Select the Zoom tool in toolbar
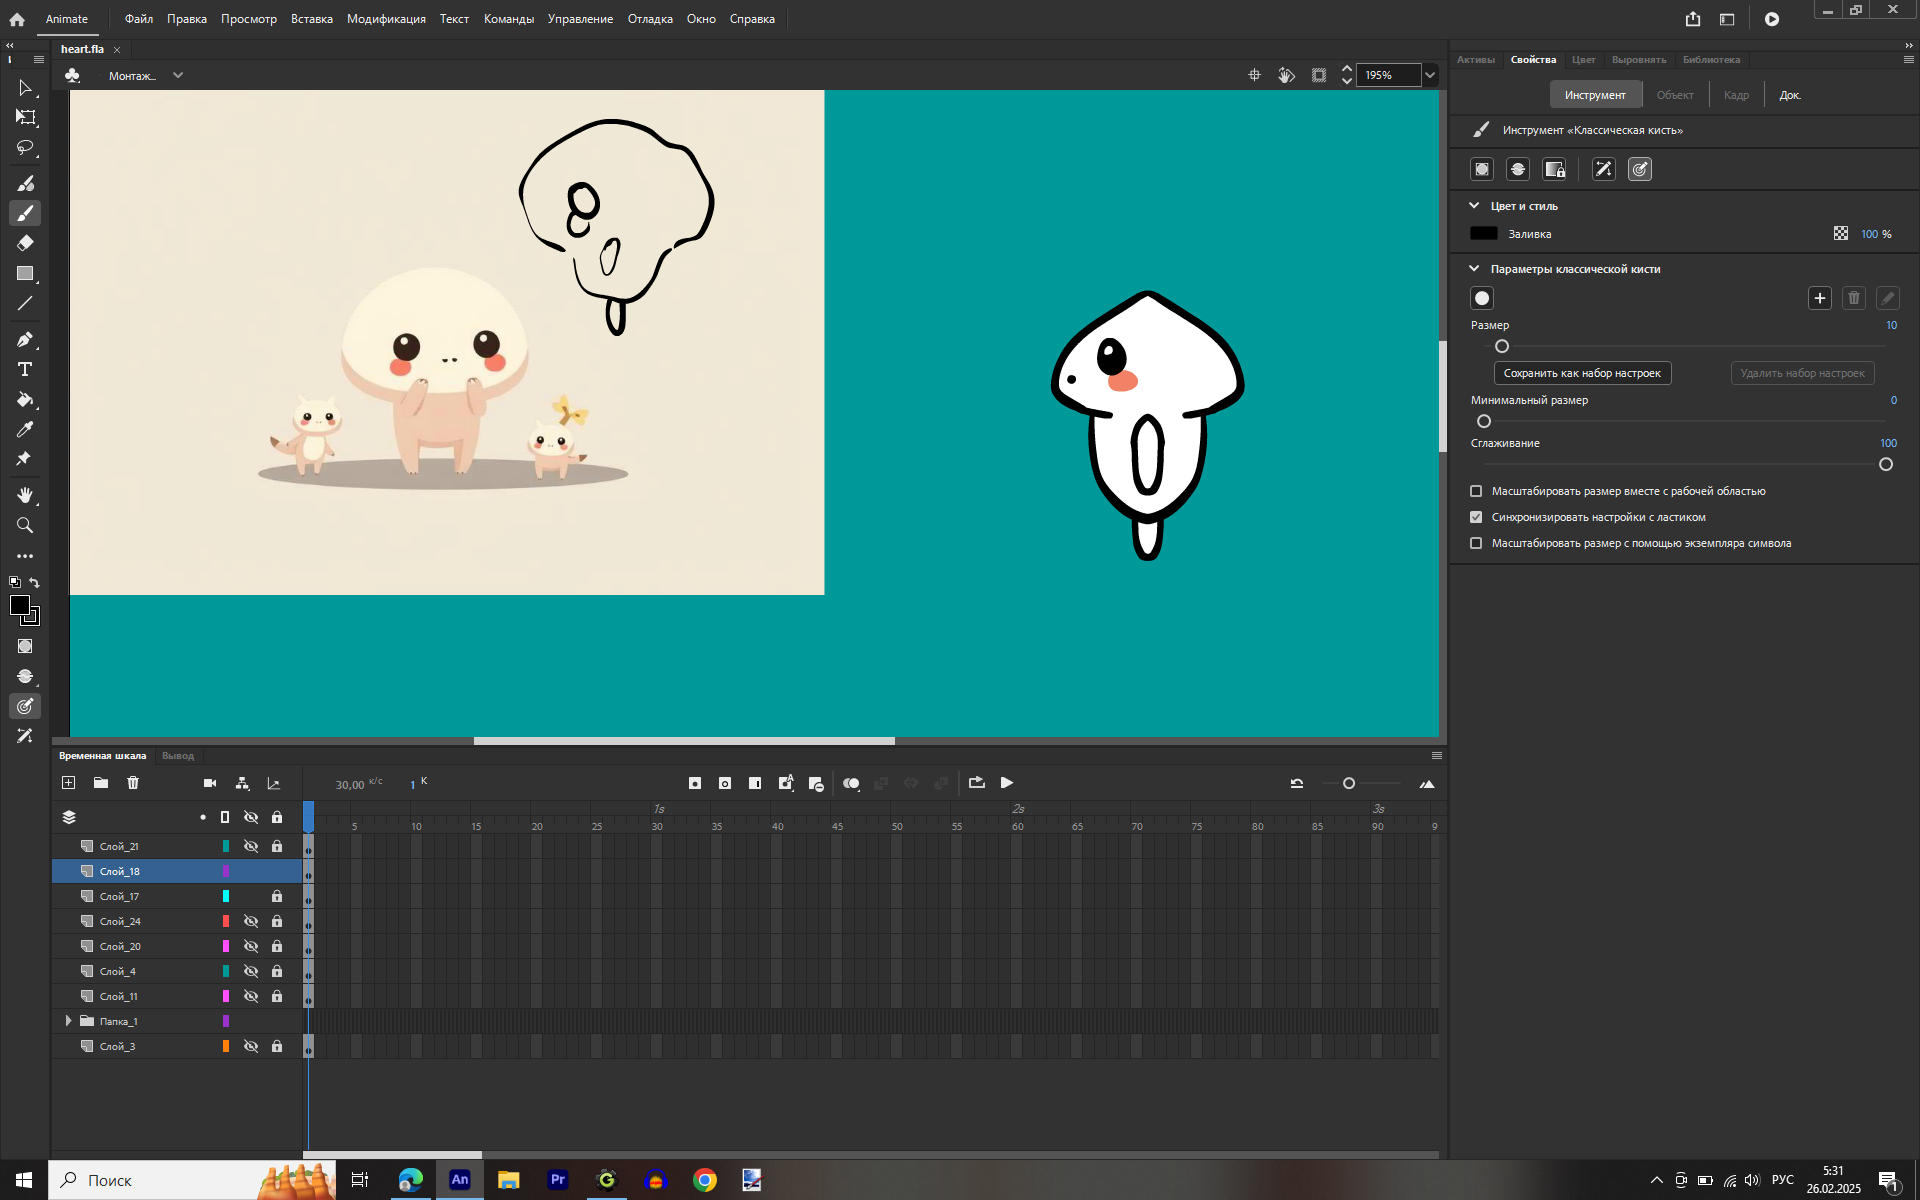Viewport: 1920px width, 1200px height. click(x=25, y=525)
